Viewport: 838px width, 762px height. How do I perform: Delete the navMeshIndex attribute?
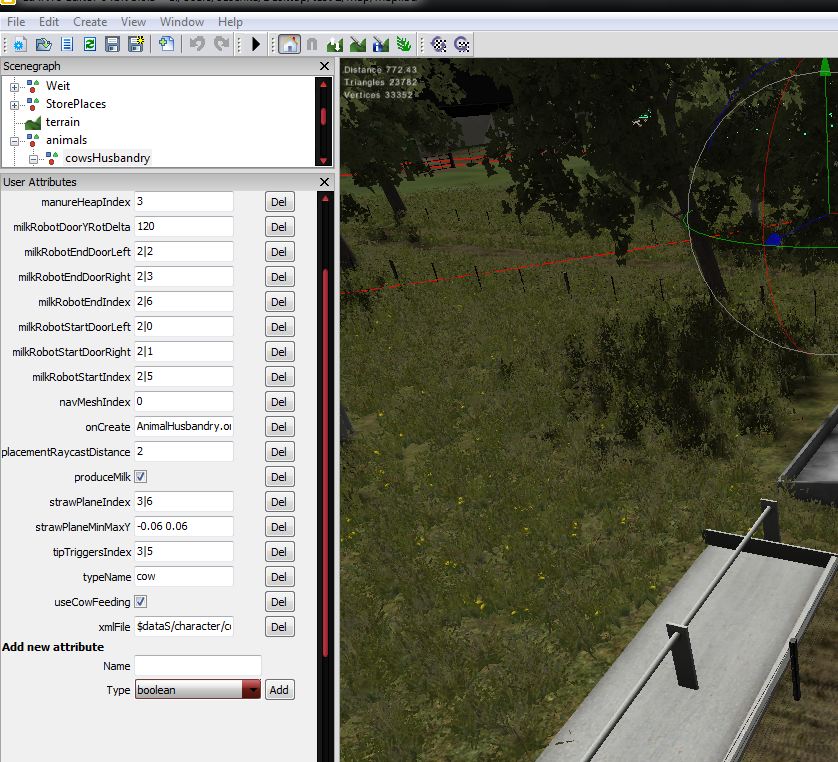(279, 402)
